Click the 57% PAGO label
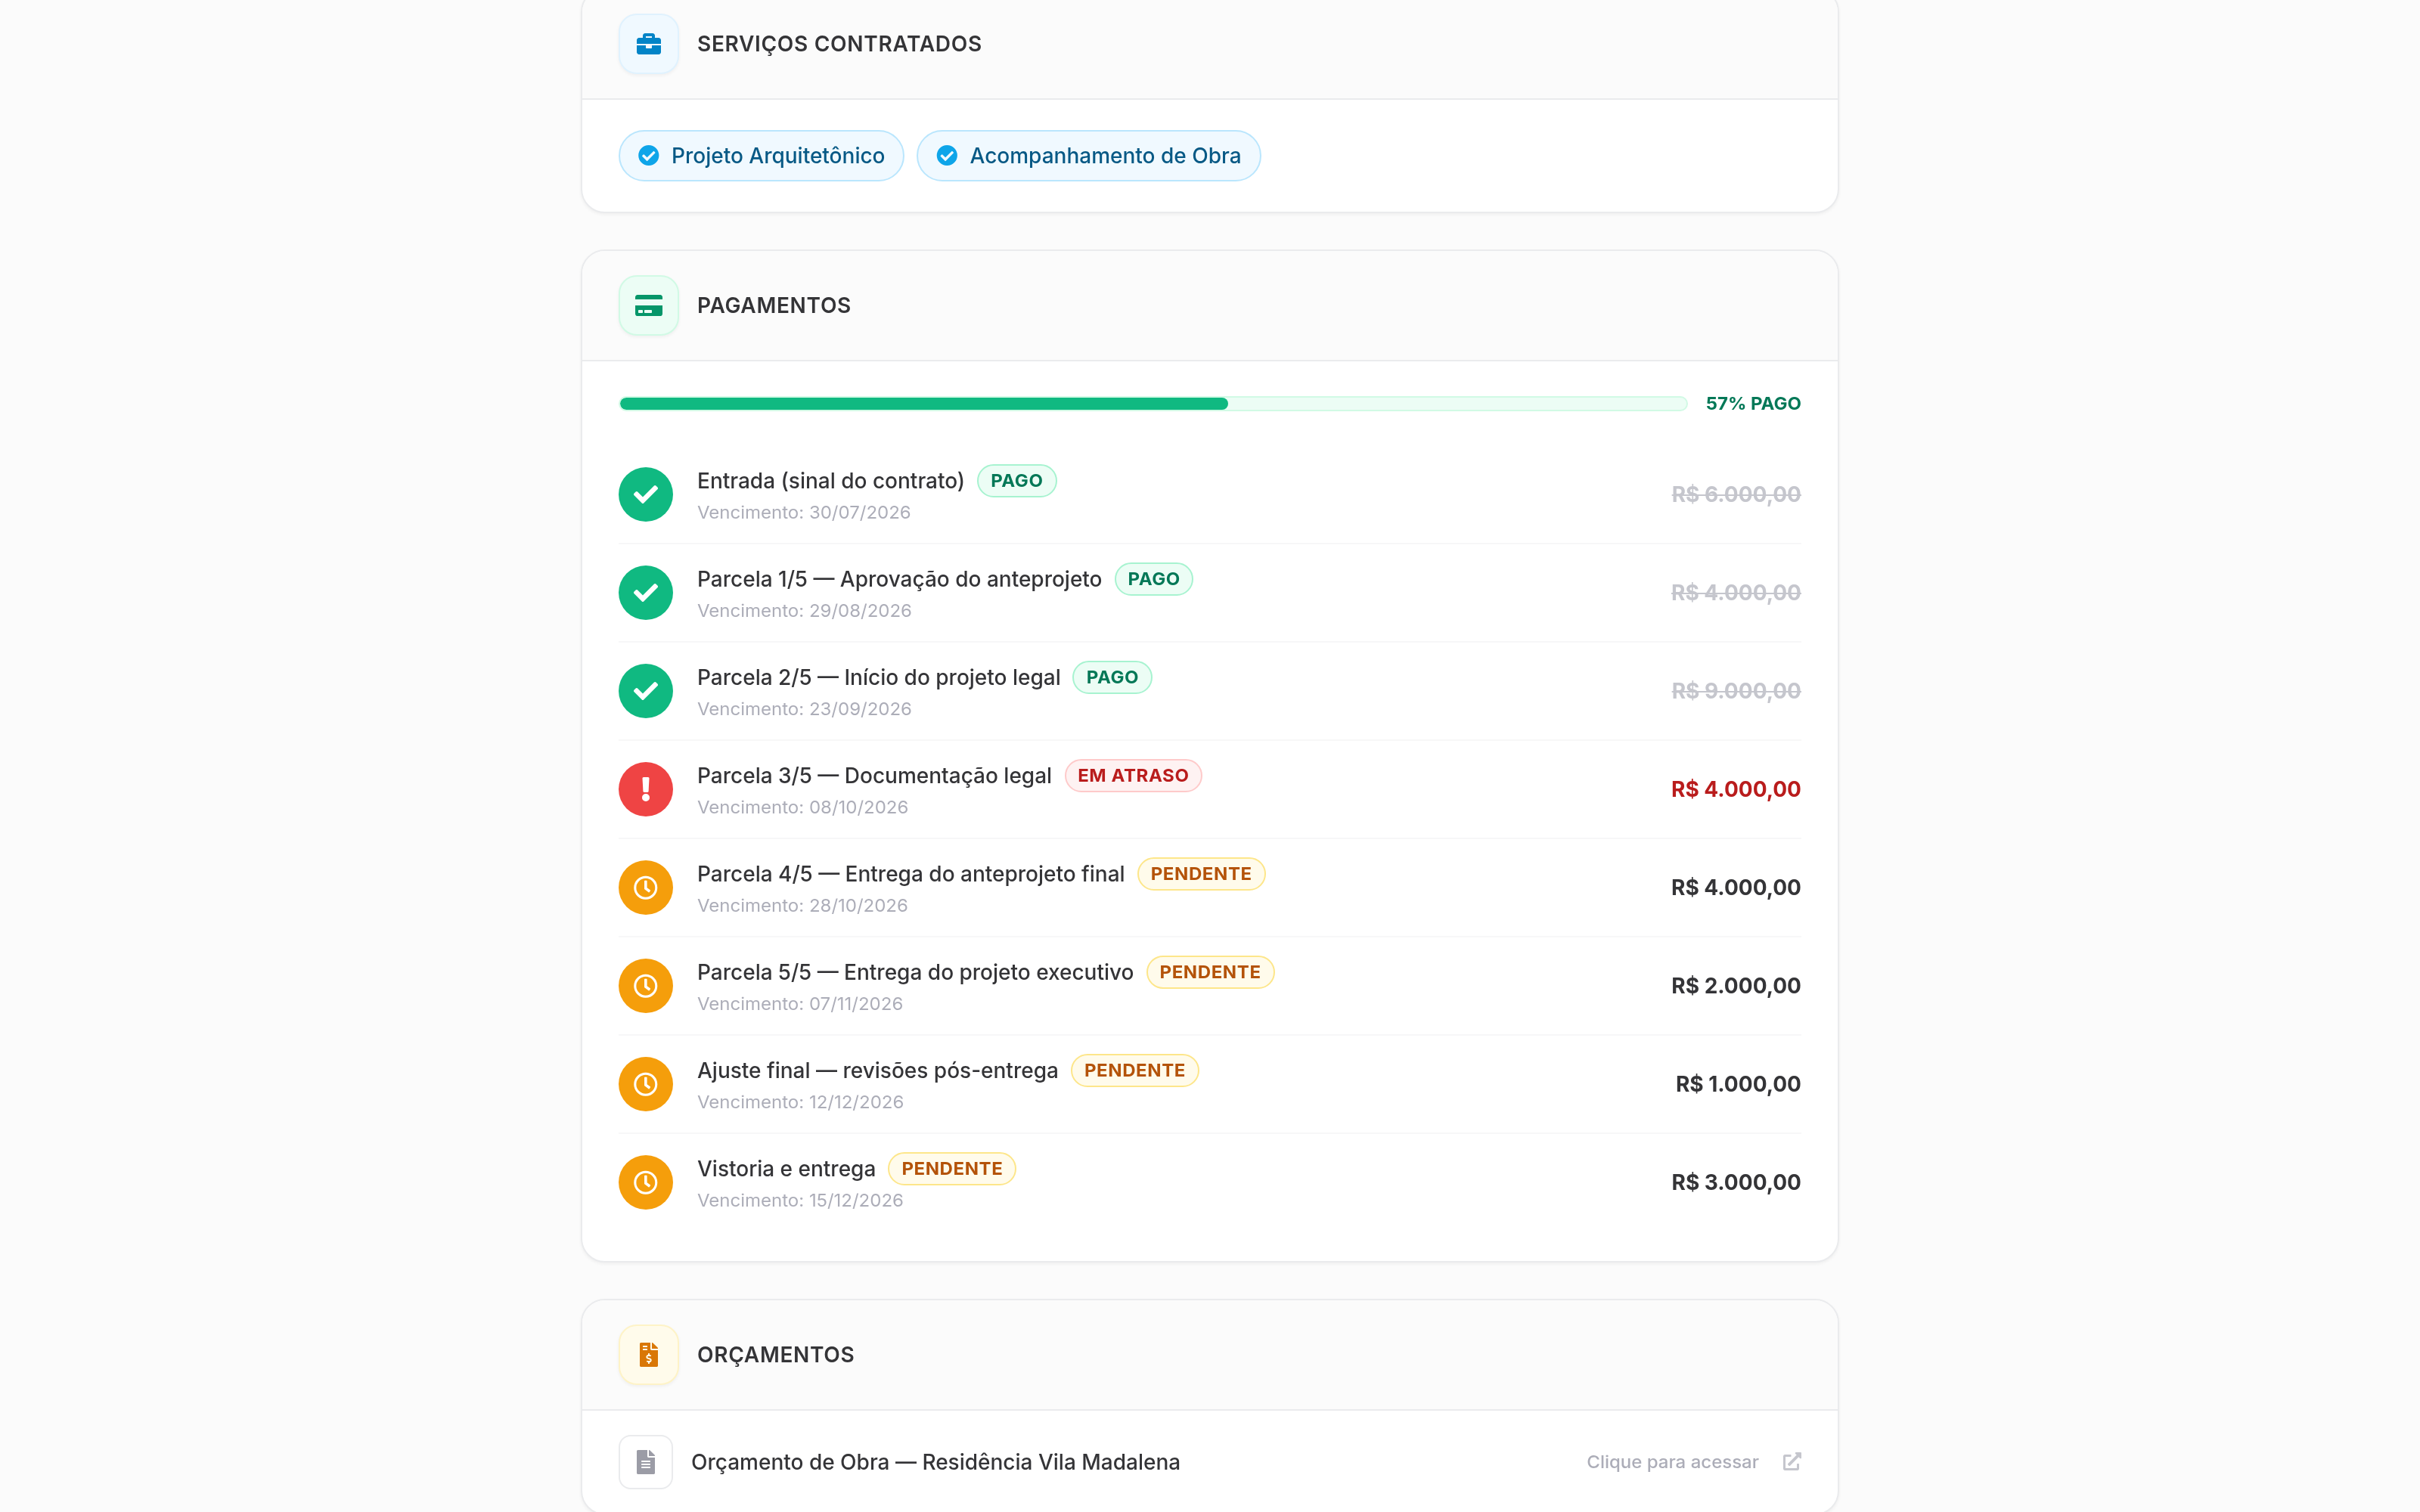Image resolution: width=2420 pixels, height=1512 pixels. [x=1752, y=404]
